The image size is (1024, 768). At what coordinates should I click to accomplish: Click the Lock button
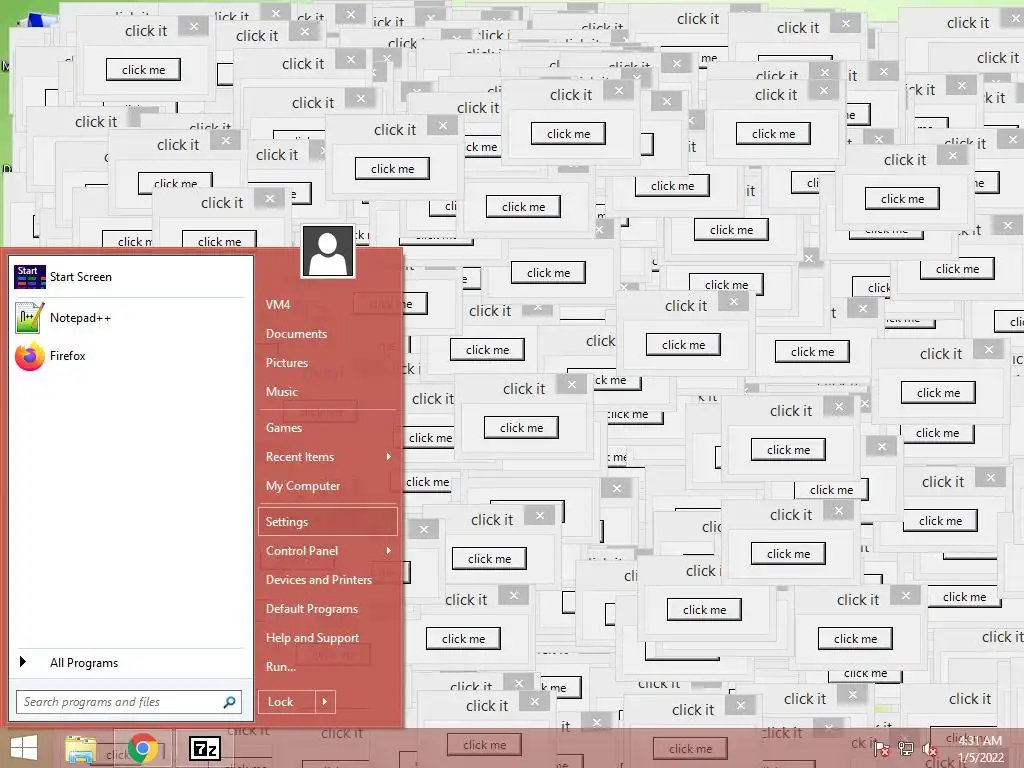(x=287, y=702)
